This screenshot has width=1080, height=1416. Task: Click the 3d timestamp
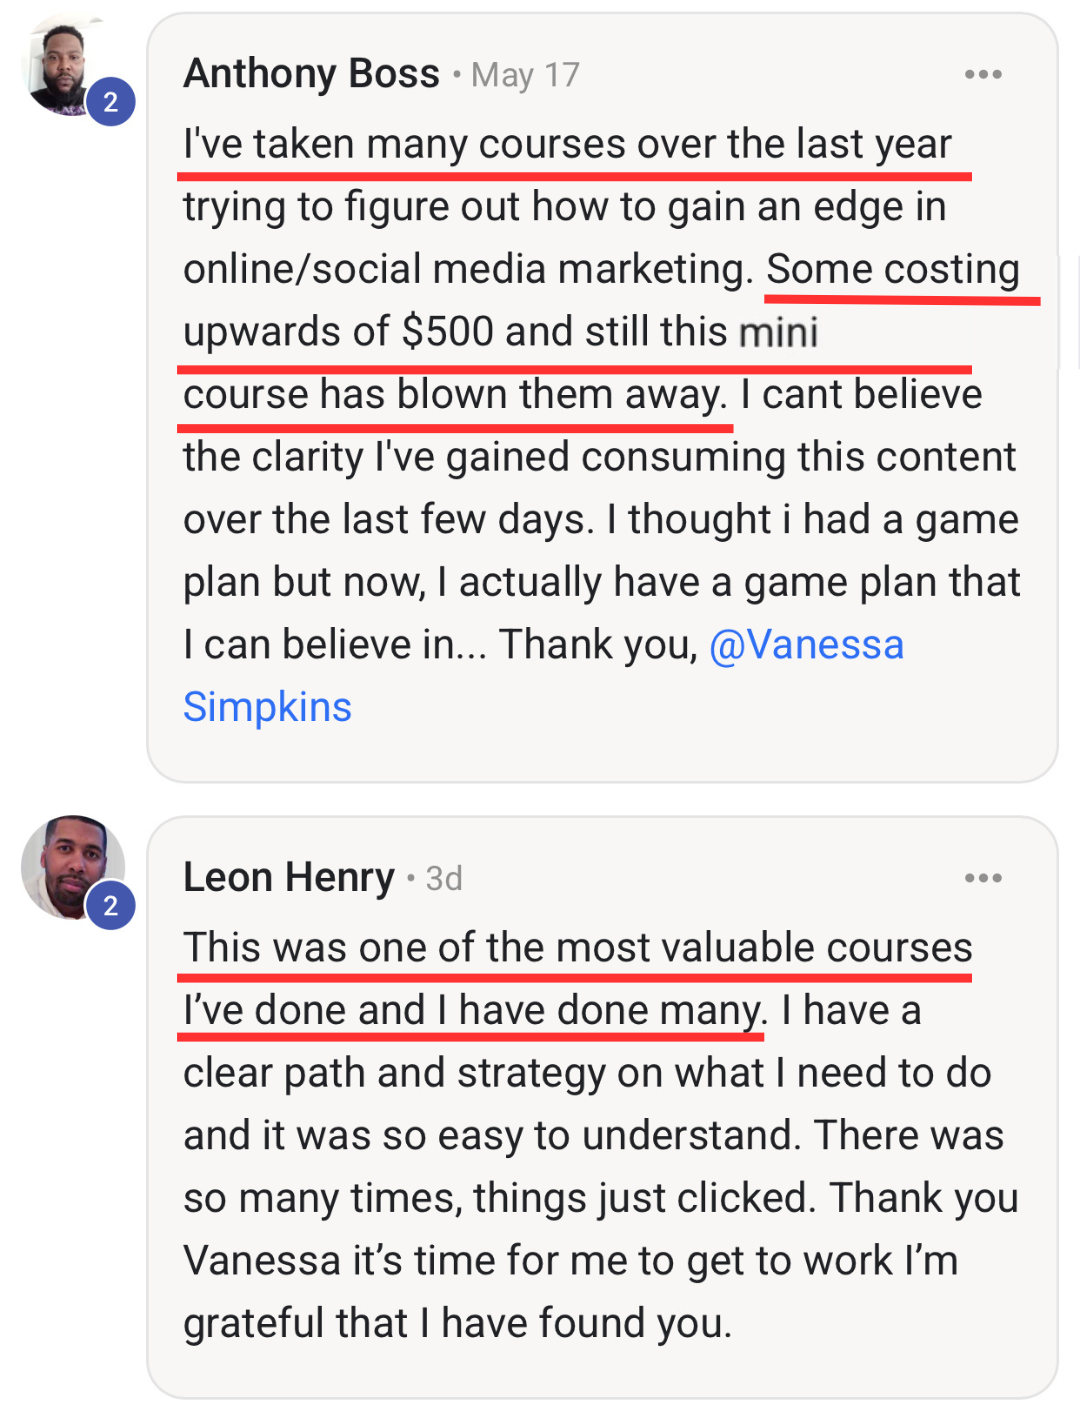pos(444,878)
